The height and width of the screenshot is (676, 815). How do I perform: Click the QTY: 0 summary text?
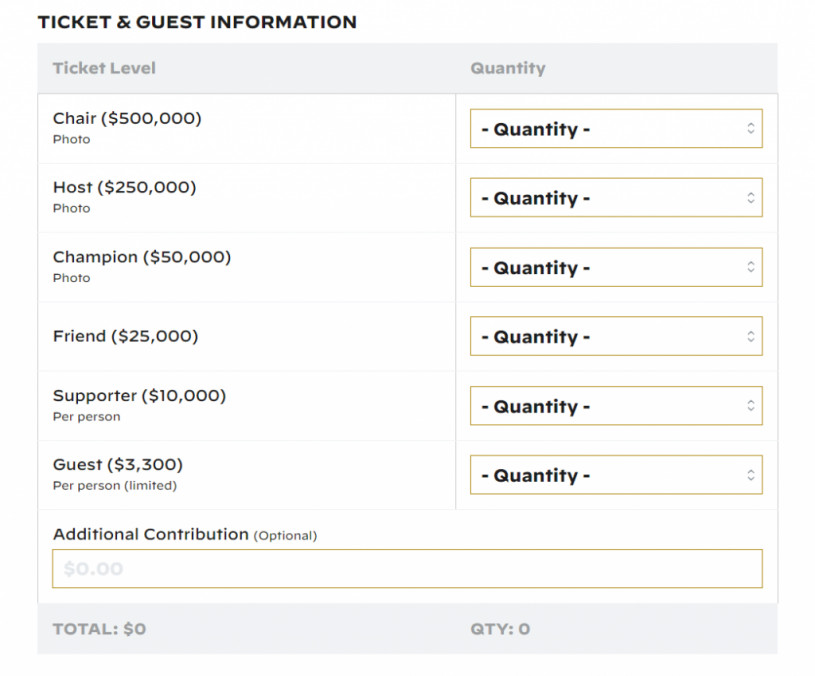click(x=500, y=629)
